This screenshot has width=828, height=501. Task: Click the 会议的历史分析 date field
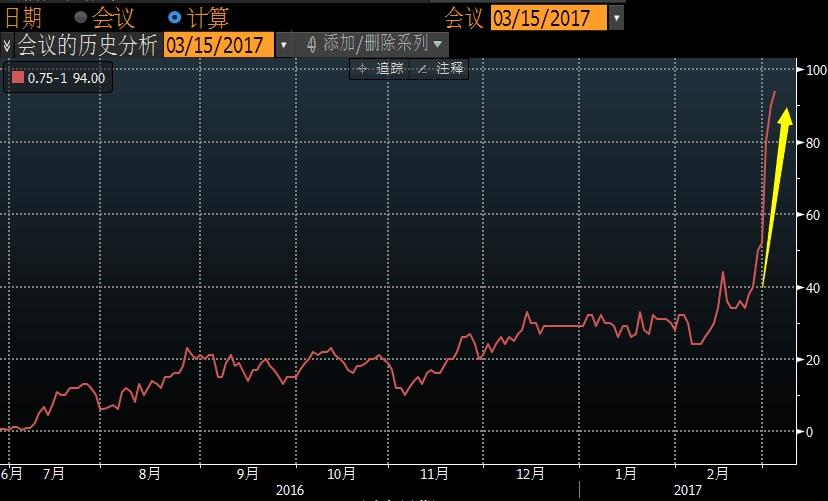pyautogui.click(x=218, y=45)
